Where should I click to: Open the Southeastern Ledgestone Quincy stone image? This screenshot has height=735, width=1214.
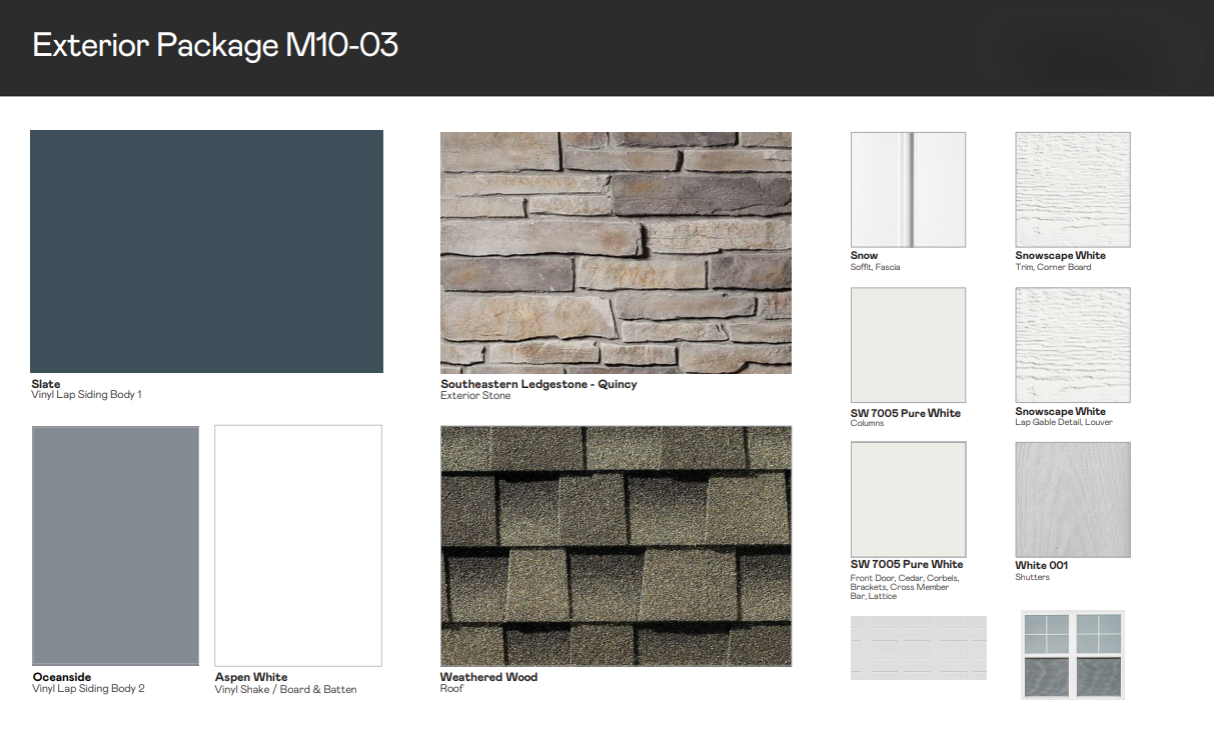click(x=616, y=253)
